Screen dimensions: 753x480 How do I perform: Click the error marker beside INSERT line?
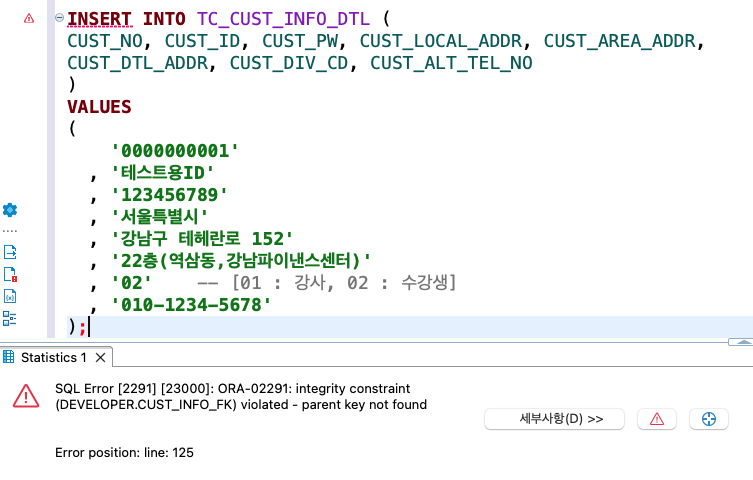pyautogui.click(x=29, y=19)
